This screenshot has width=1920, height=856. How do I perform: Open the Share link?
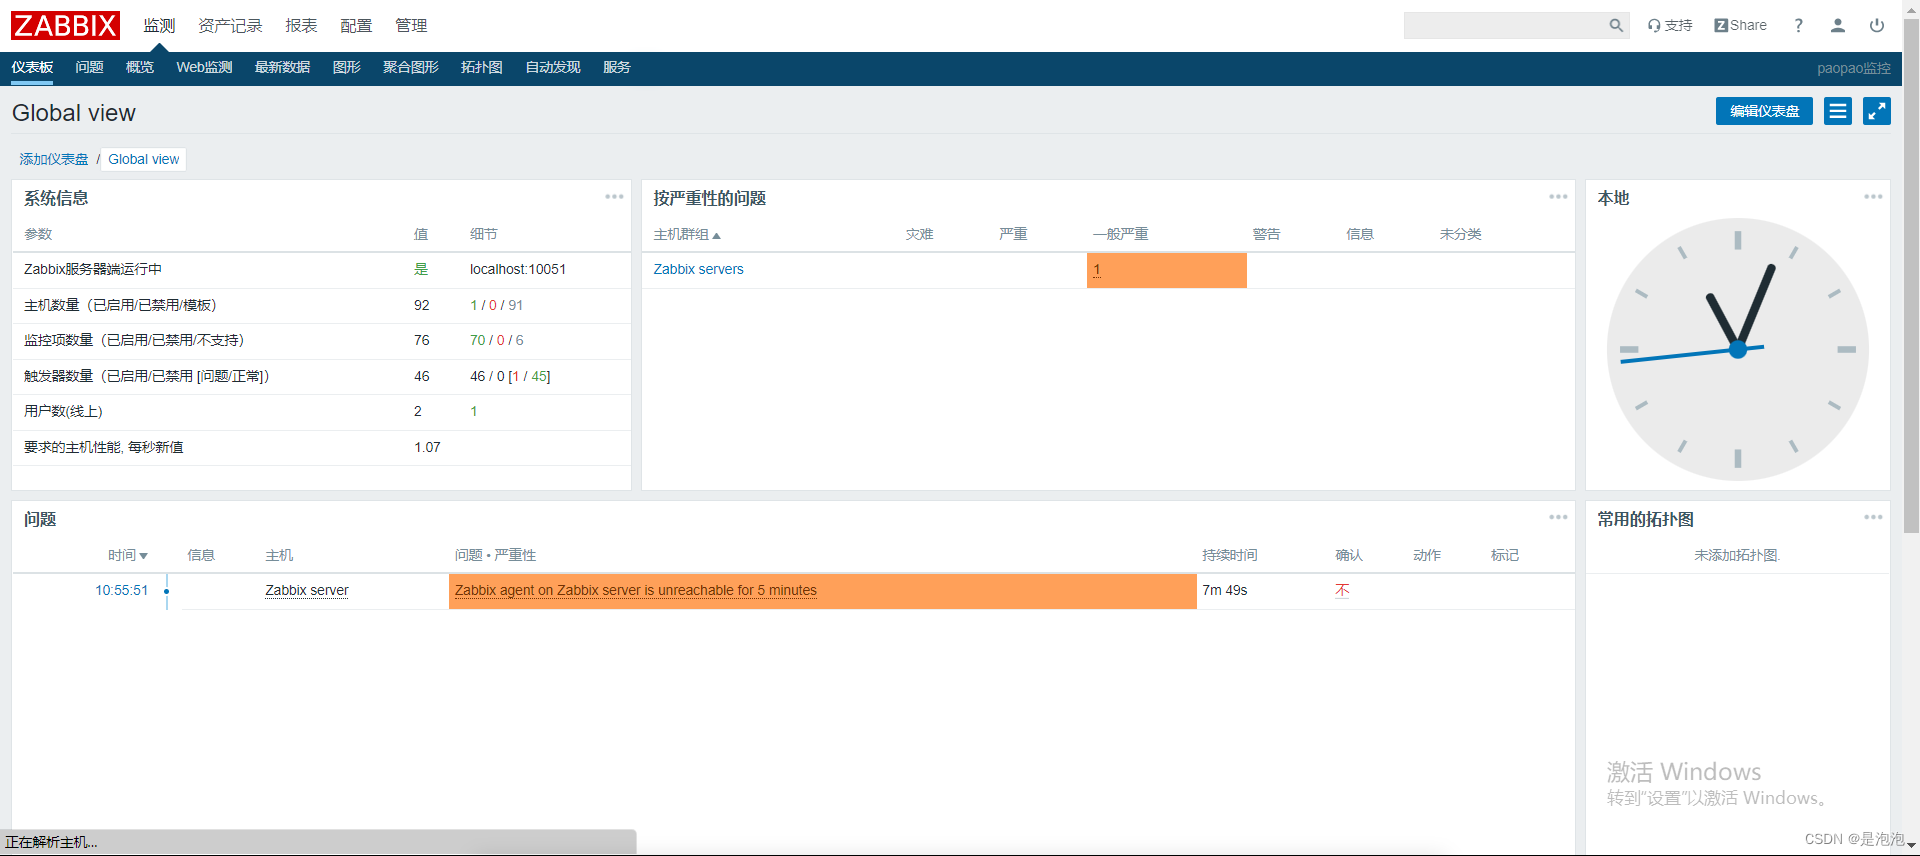(x=1740, y=26)
